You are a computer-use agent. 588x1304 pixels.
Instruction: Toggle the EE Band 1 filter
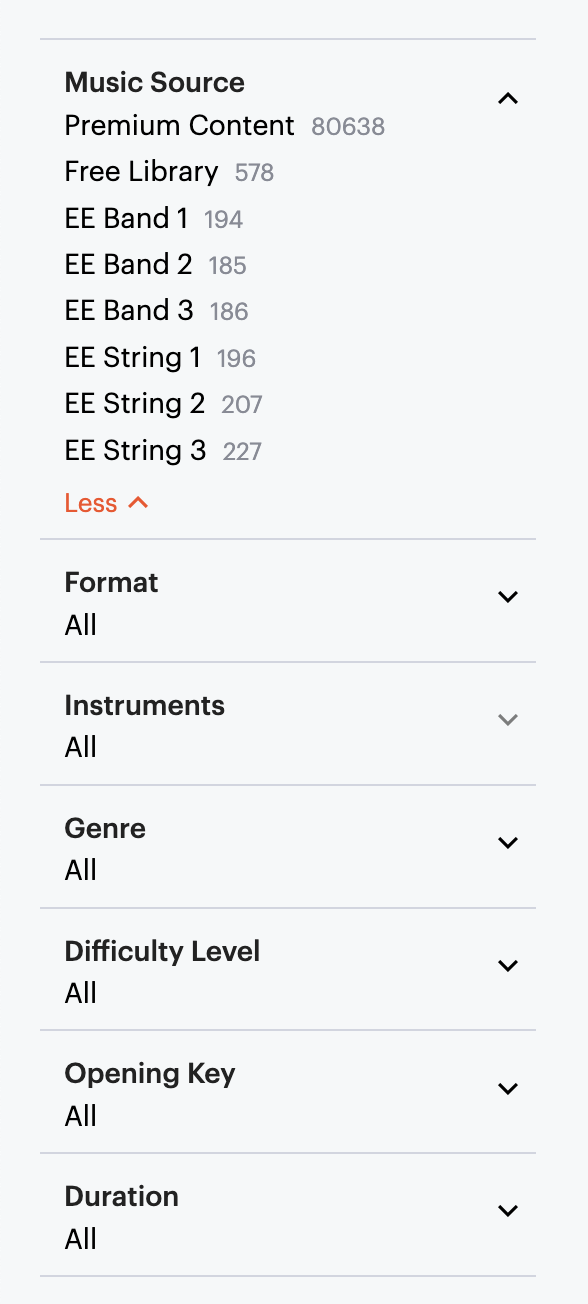(x=126, y=218)
